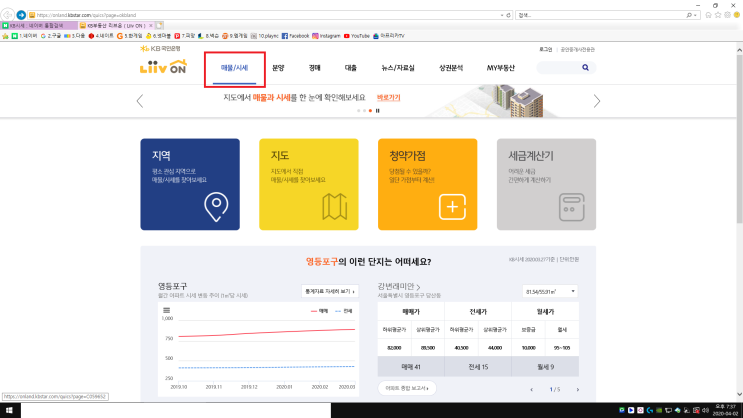Open the 대출 menu
Viewport: 743px width, 418px height.
(x=350, y=68)
